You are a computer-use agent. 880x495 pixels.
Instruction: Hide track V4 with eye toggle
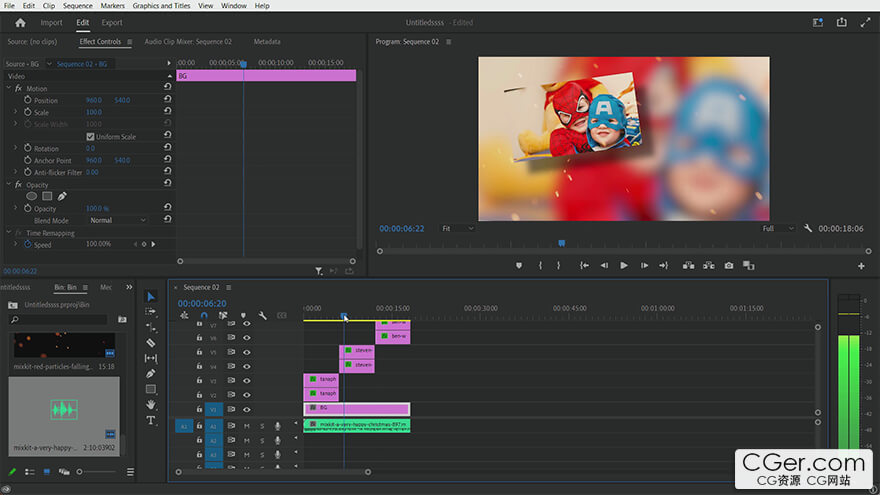point(246,366)
